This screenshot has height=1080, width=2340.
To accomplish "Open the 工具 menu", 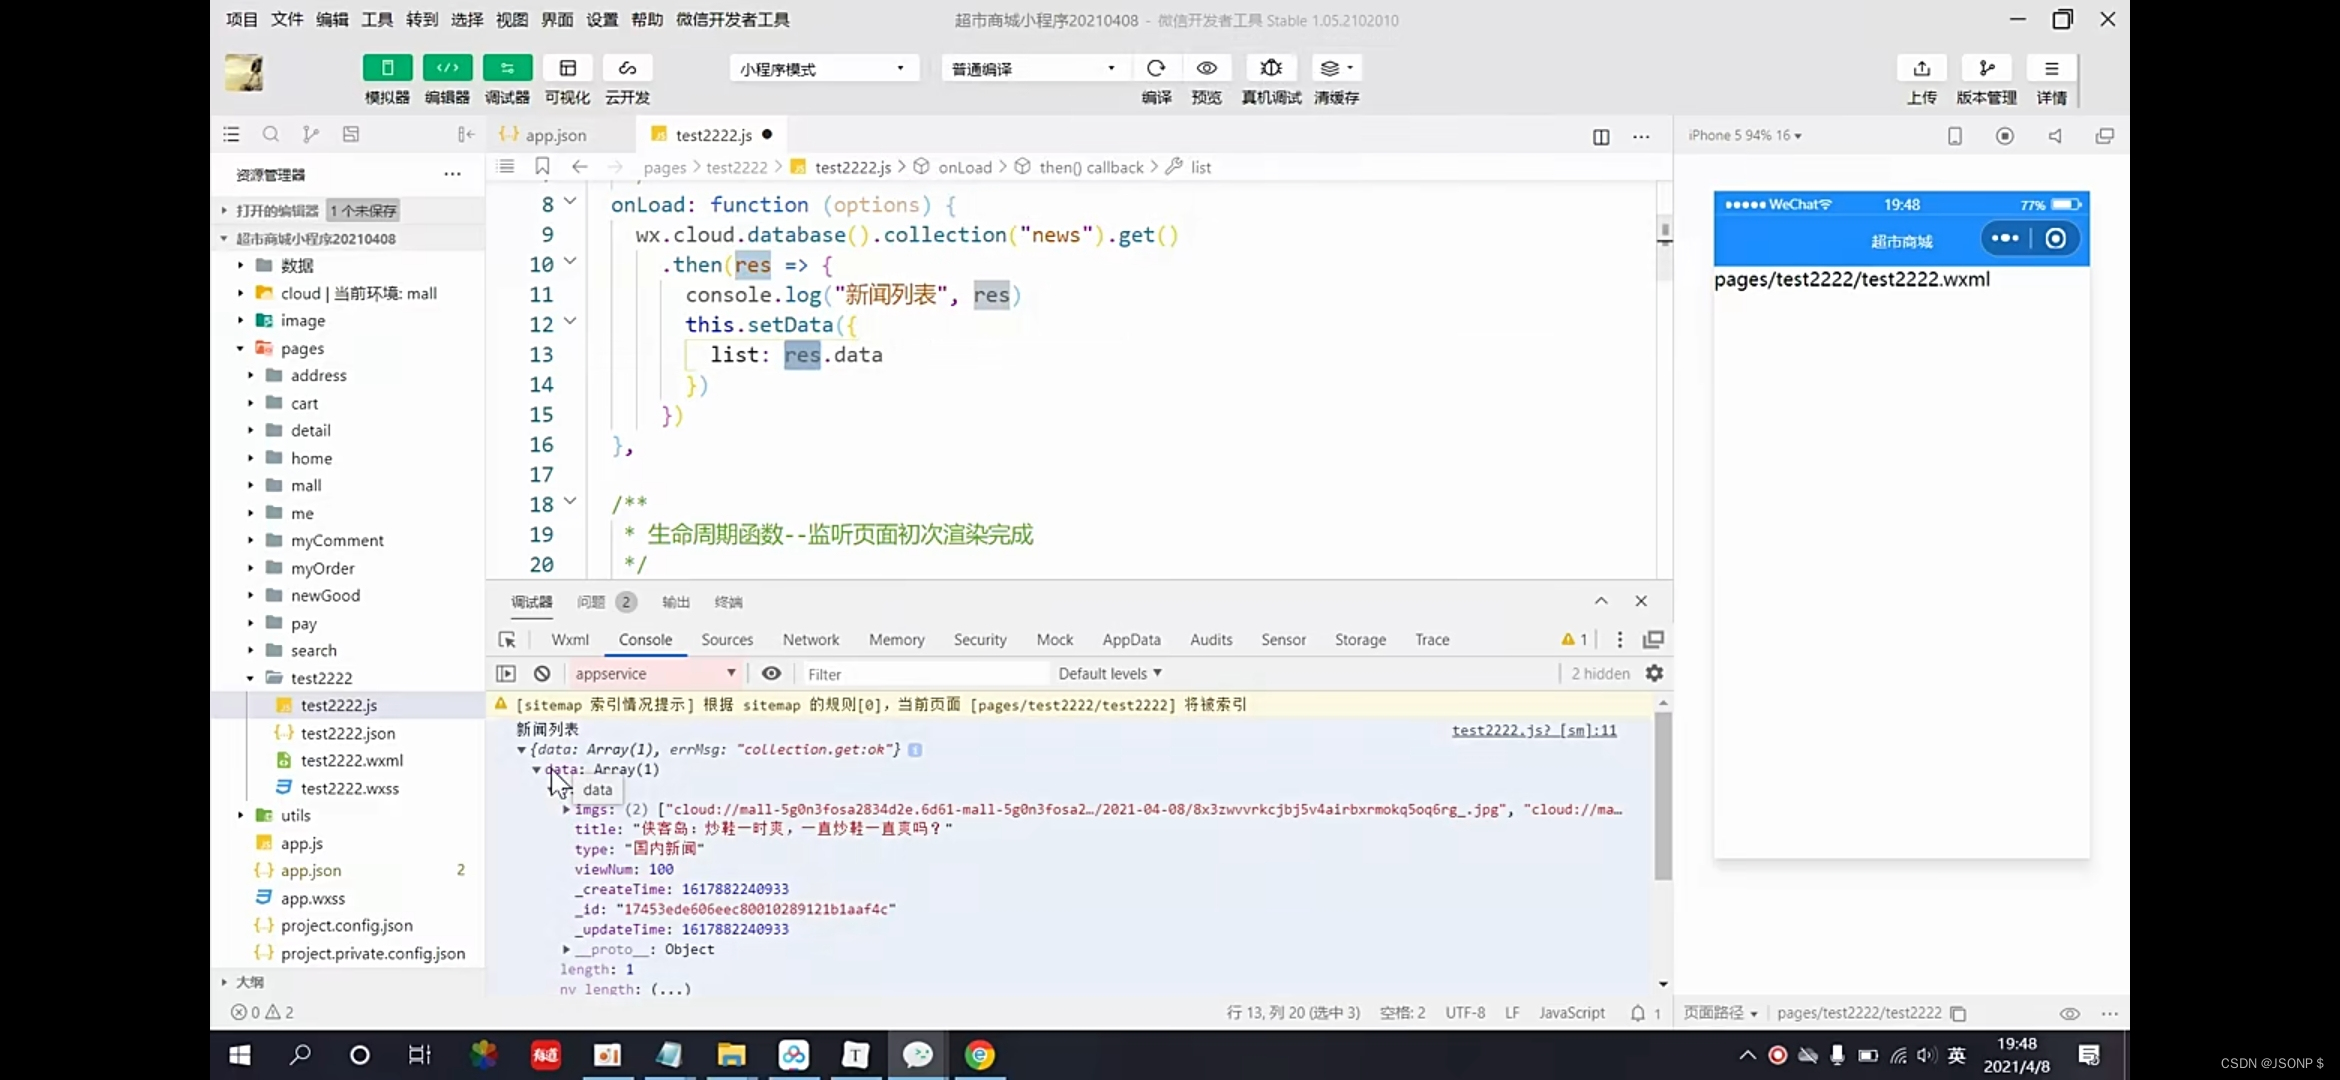I will (377, 20).
